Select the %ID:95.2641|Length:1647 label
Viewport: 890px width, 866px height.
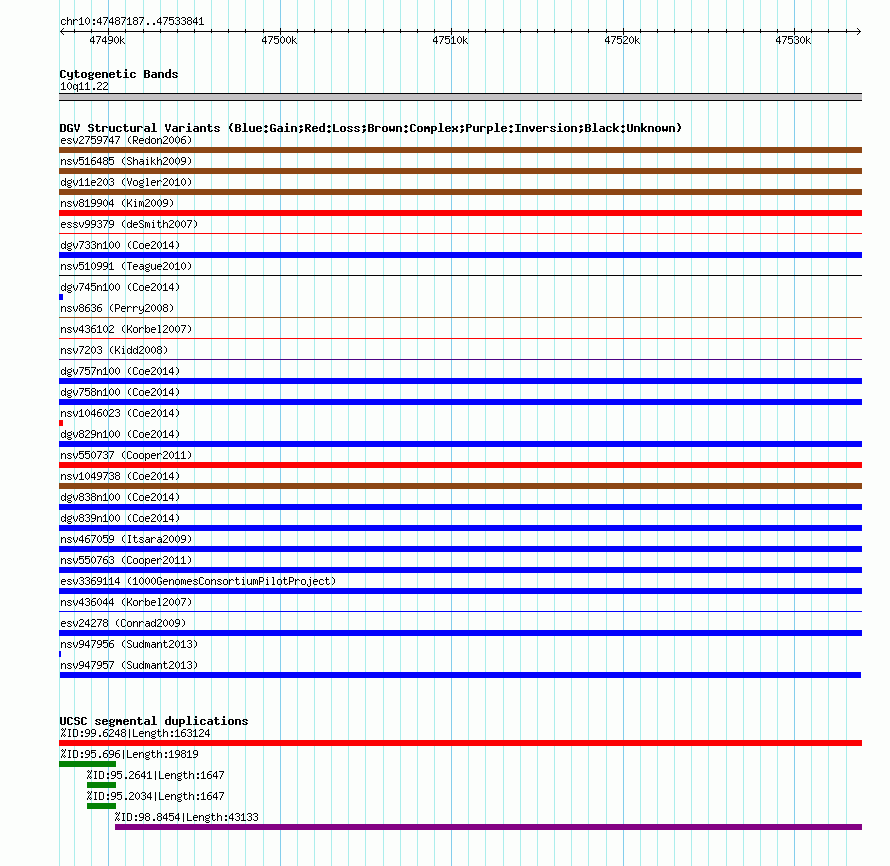pos(156,775)
